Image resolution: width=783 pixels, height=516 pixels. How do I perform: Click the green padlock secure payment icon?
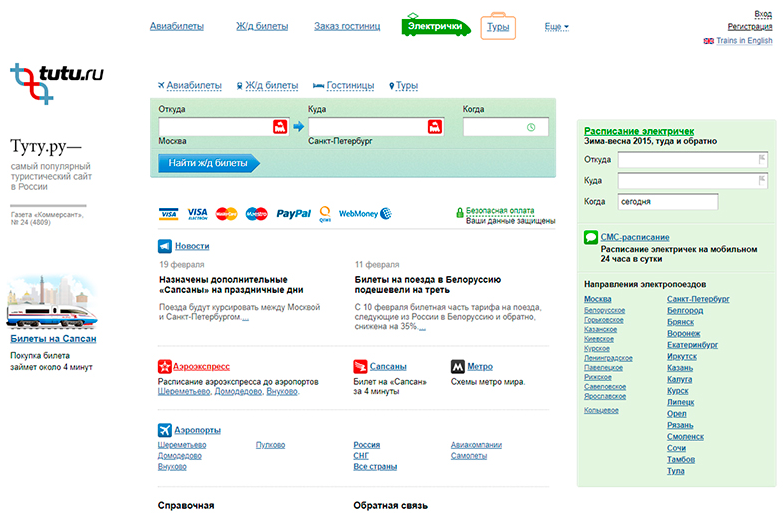click(x=460, y=213)
